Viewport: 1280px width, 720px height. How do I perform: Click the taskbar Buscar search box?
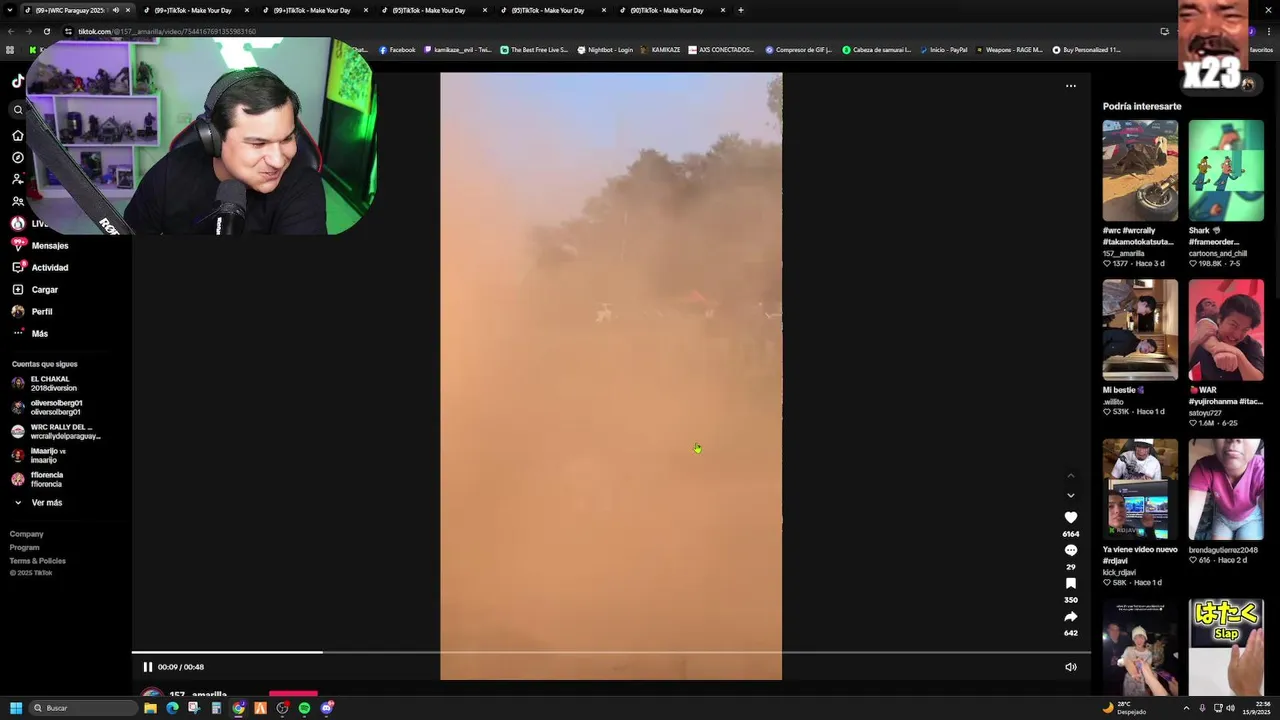[x=82, y=708]
